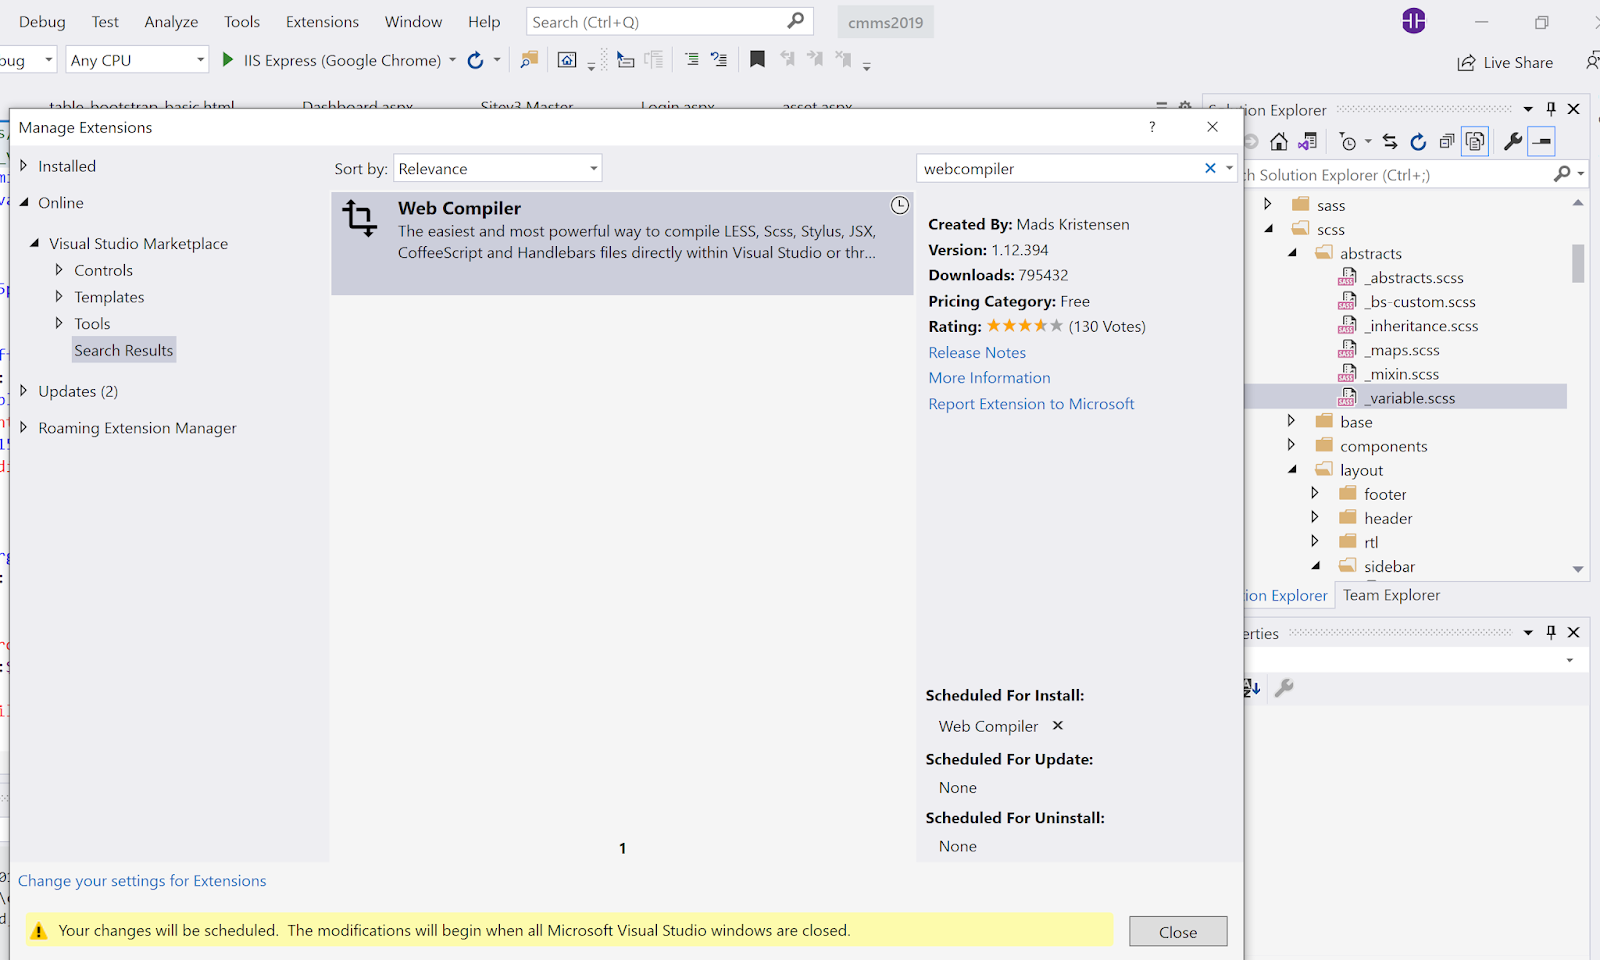Collapse All in Solution Explorer
Viewport: 1600px width, 960px height.
[1446, 142]
